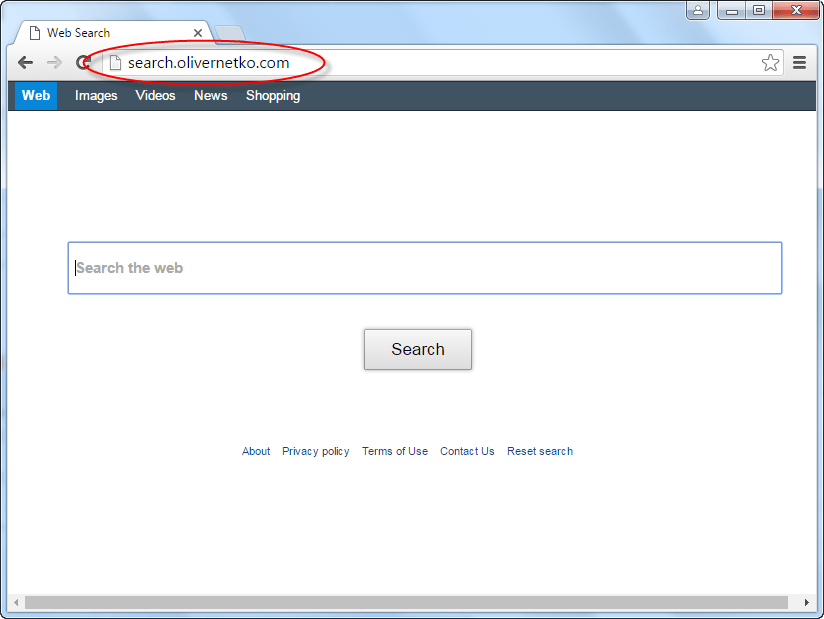824x619 pixels.
Task: Open the Contact Us link
Action: 467,451
